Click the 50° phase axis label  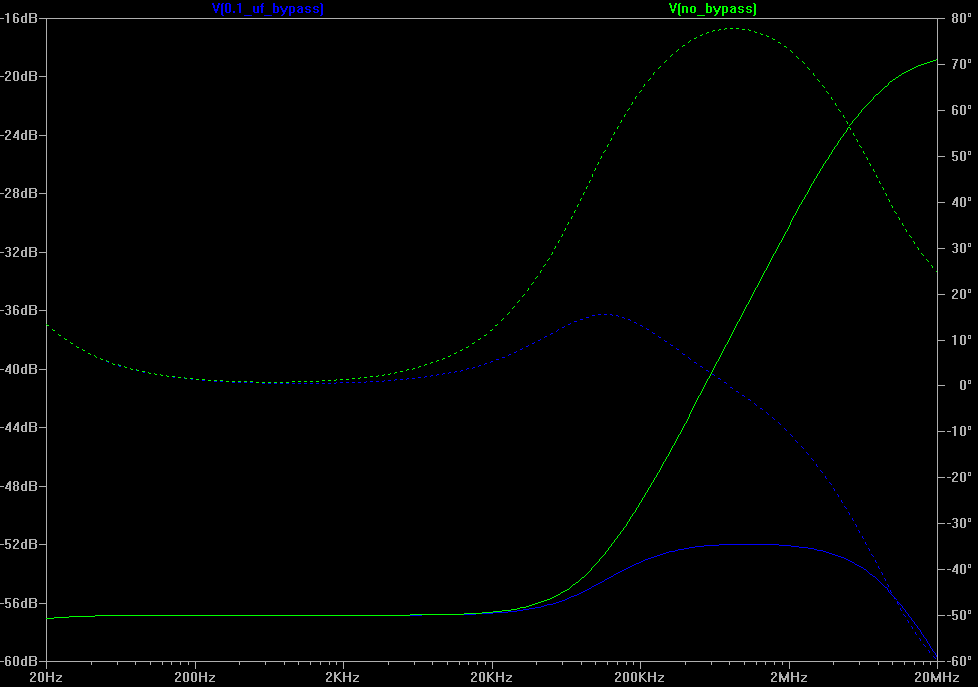(961, 156)
